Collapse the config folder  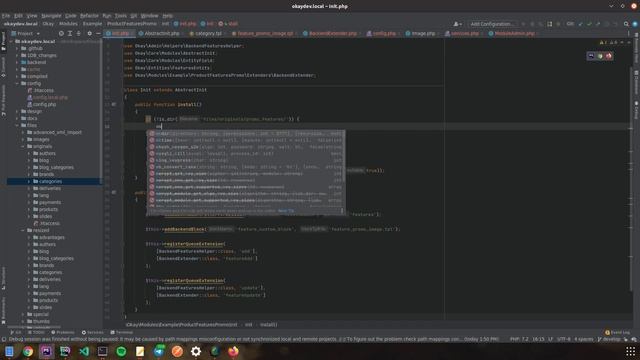17,83
